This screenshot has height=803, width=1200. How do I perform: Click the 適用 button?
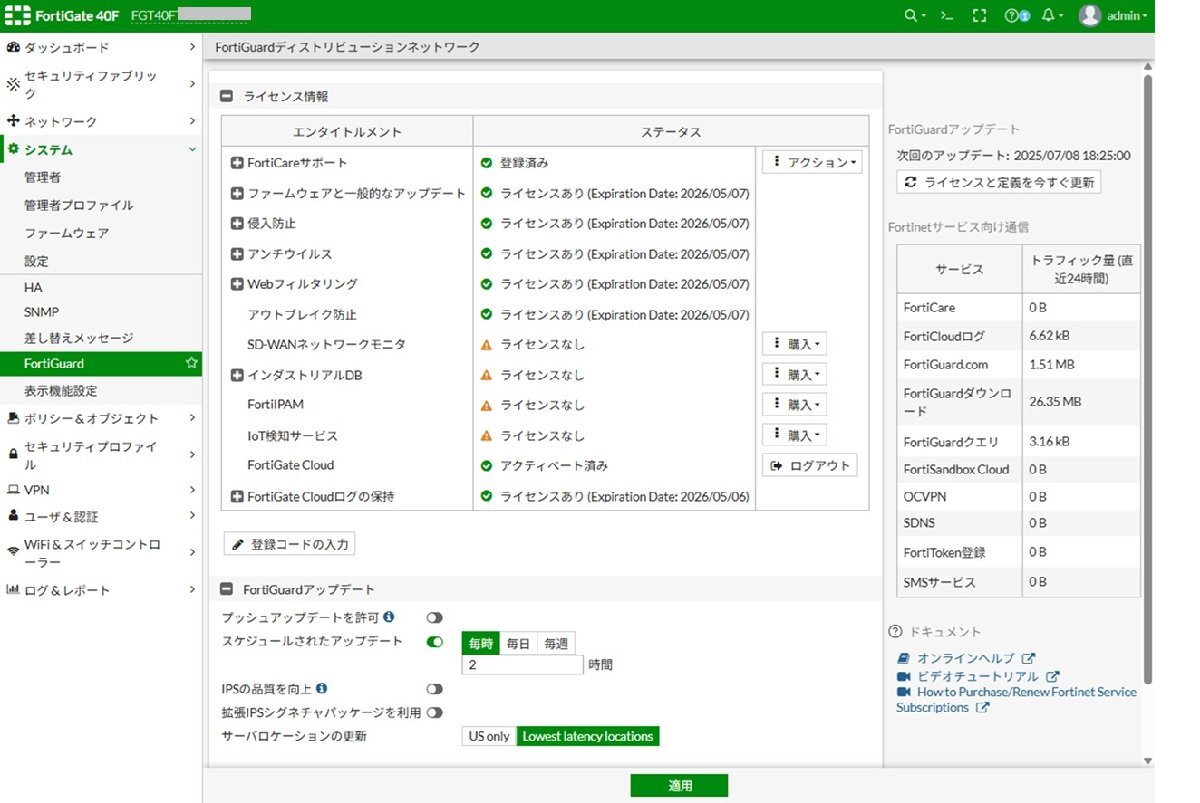point(679,786)
